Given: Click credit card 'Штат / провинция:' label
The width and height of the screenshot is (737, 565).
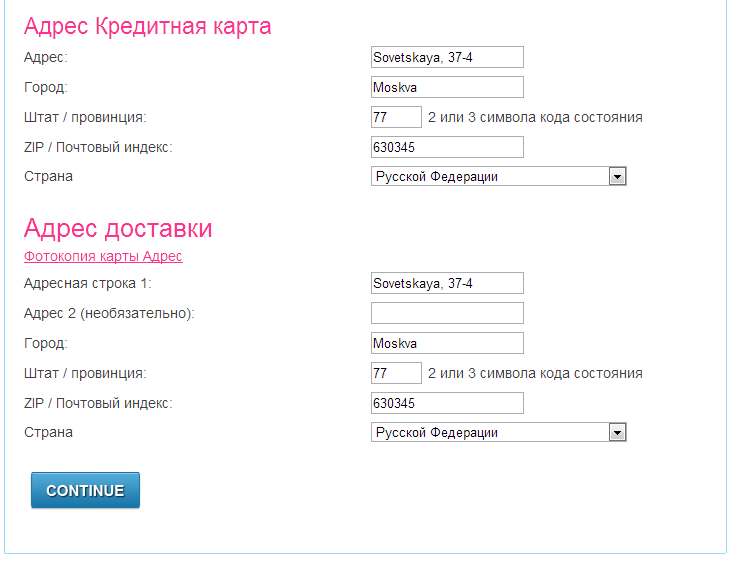Looking at the screenshot, I should [85, 118].
